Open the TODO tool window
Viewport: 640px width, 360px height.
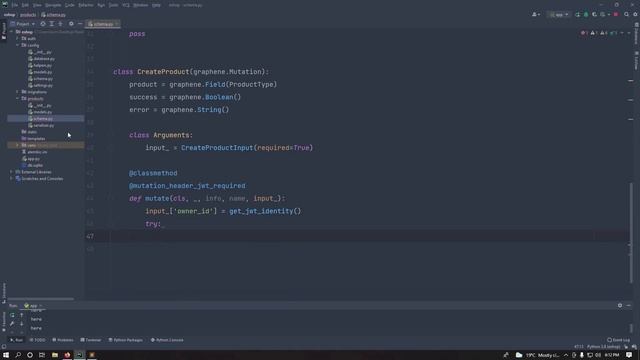[x=38, y=340]
